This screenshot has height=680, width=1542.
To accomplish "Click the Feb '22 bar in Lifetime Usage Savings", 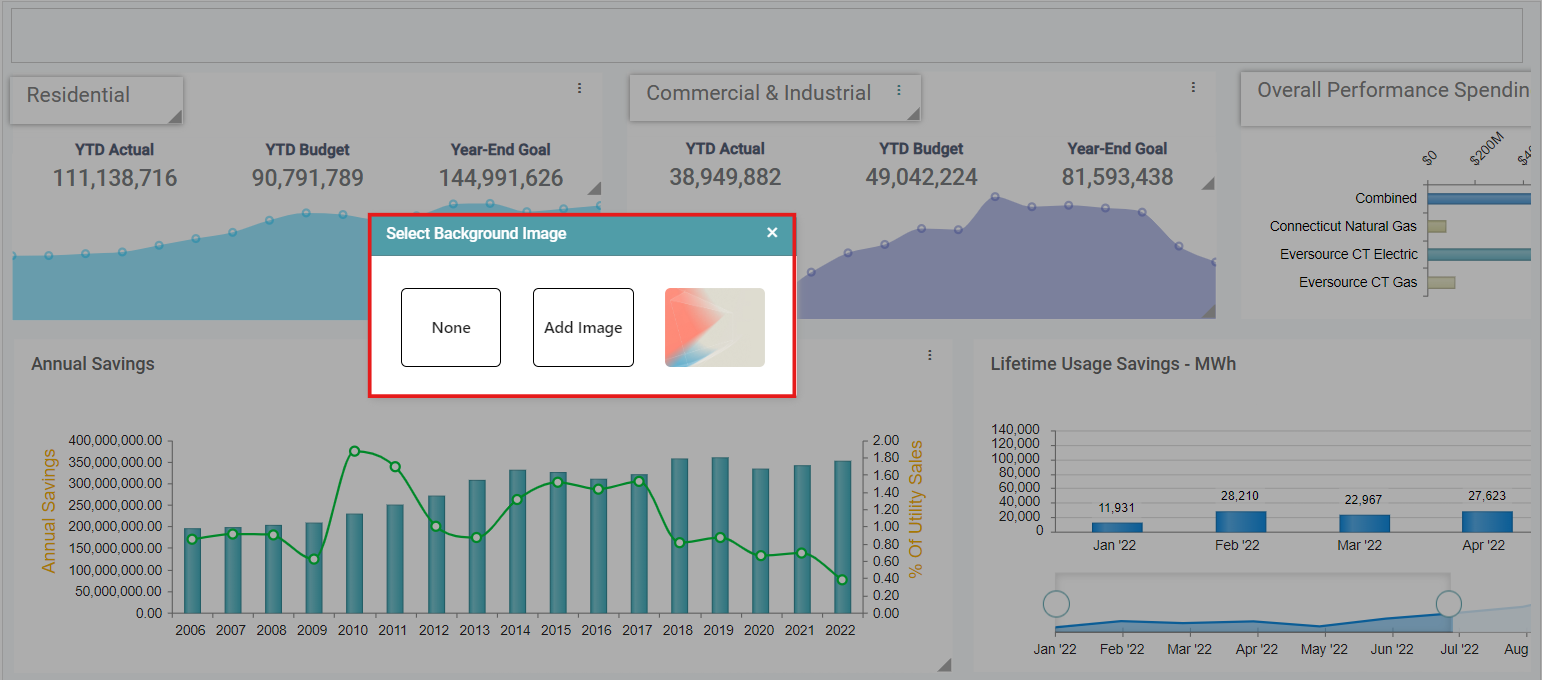I will point(1240,521).
